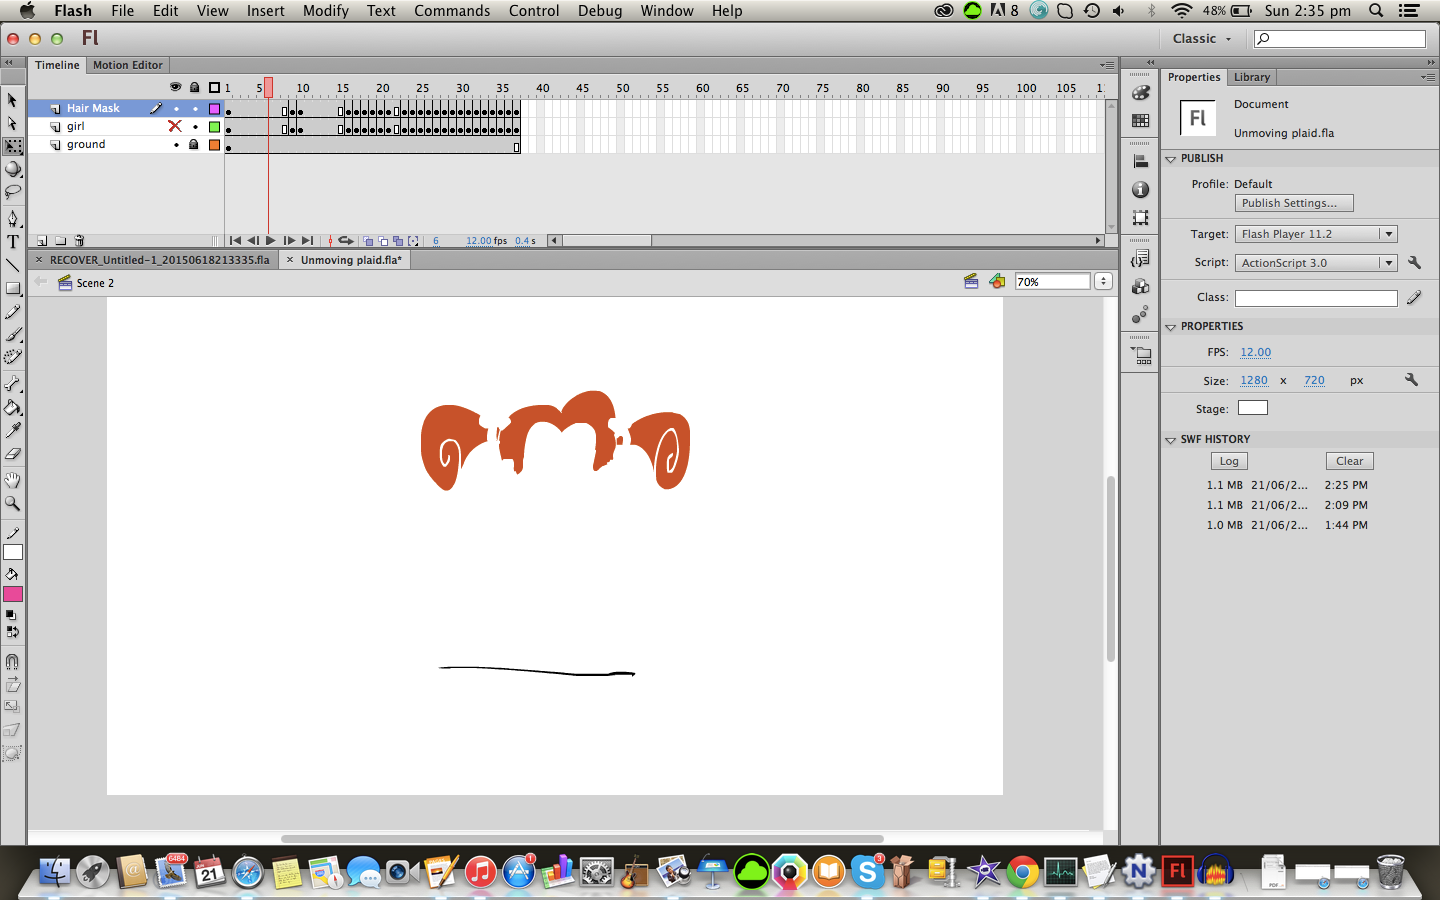Open the ActionScript 3.0 script dropdown
The image size is (1440, 900).
tap(1389, 263)
